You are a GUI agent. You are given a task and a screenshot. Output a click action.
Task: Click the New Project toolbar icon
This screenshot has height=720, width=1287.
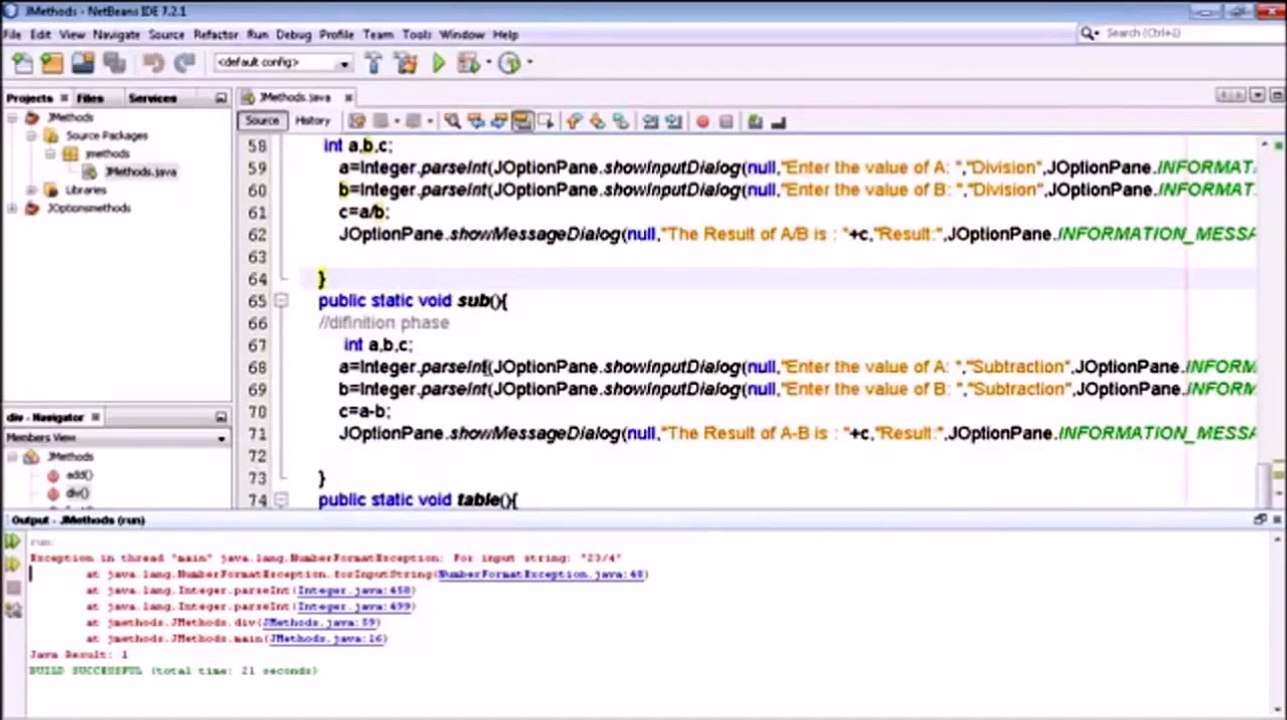tap(52, 63)
